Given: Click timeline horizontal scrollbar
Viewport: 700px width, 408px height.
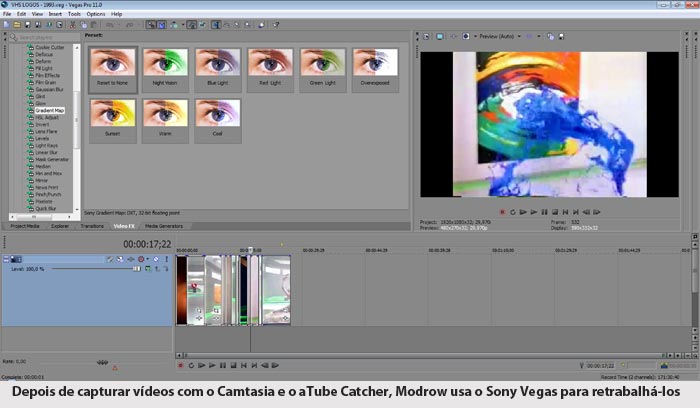Looking at the screenshot, I should click(424, 356).
